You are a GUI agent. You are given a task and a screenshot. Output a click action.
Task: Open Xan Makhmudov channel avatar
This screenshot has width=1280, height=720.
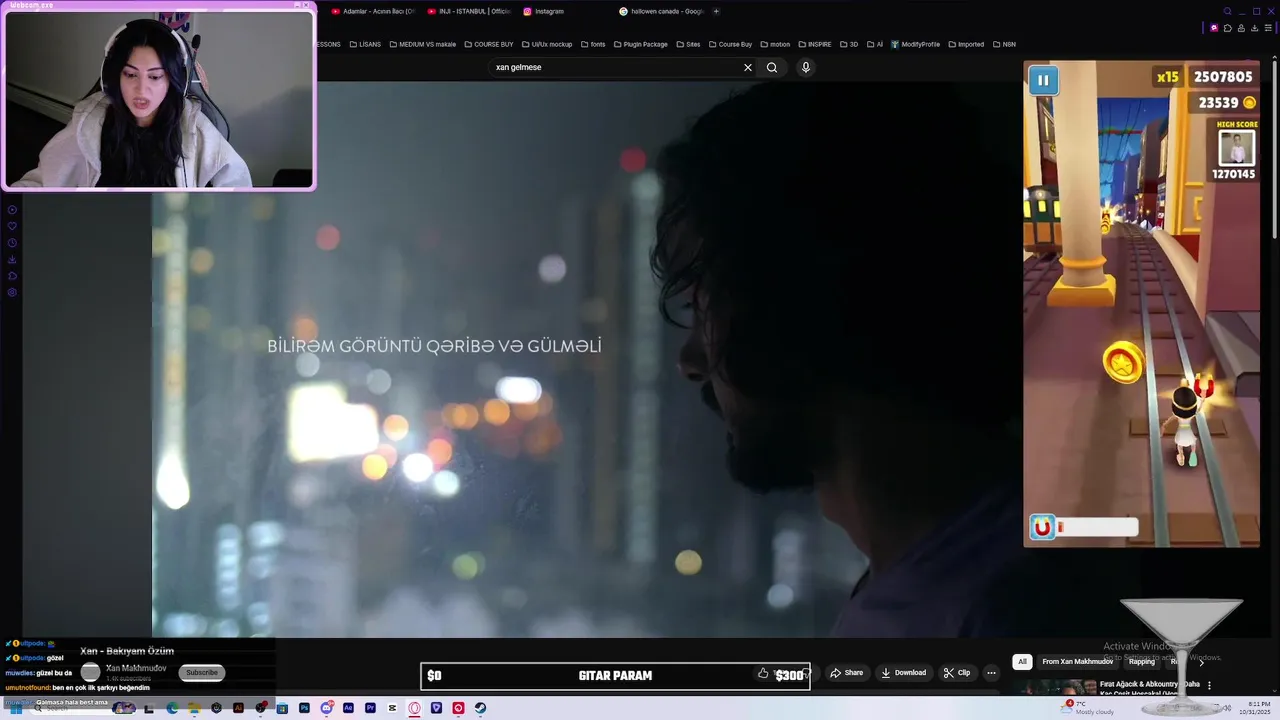coord(91,672)
